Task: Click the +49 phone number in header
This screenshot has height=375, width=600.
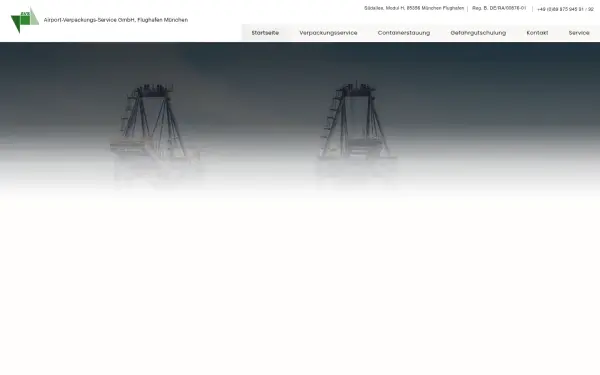Action: (565, 9)
